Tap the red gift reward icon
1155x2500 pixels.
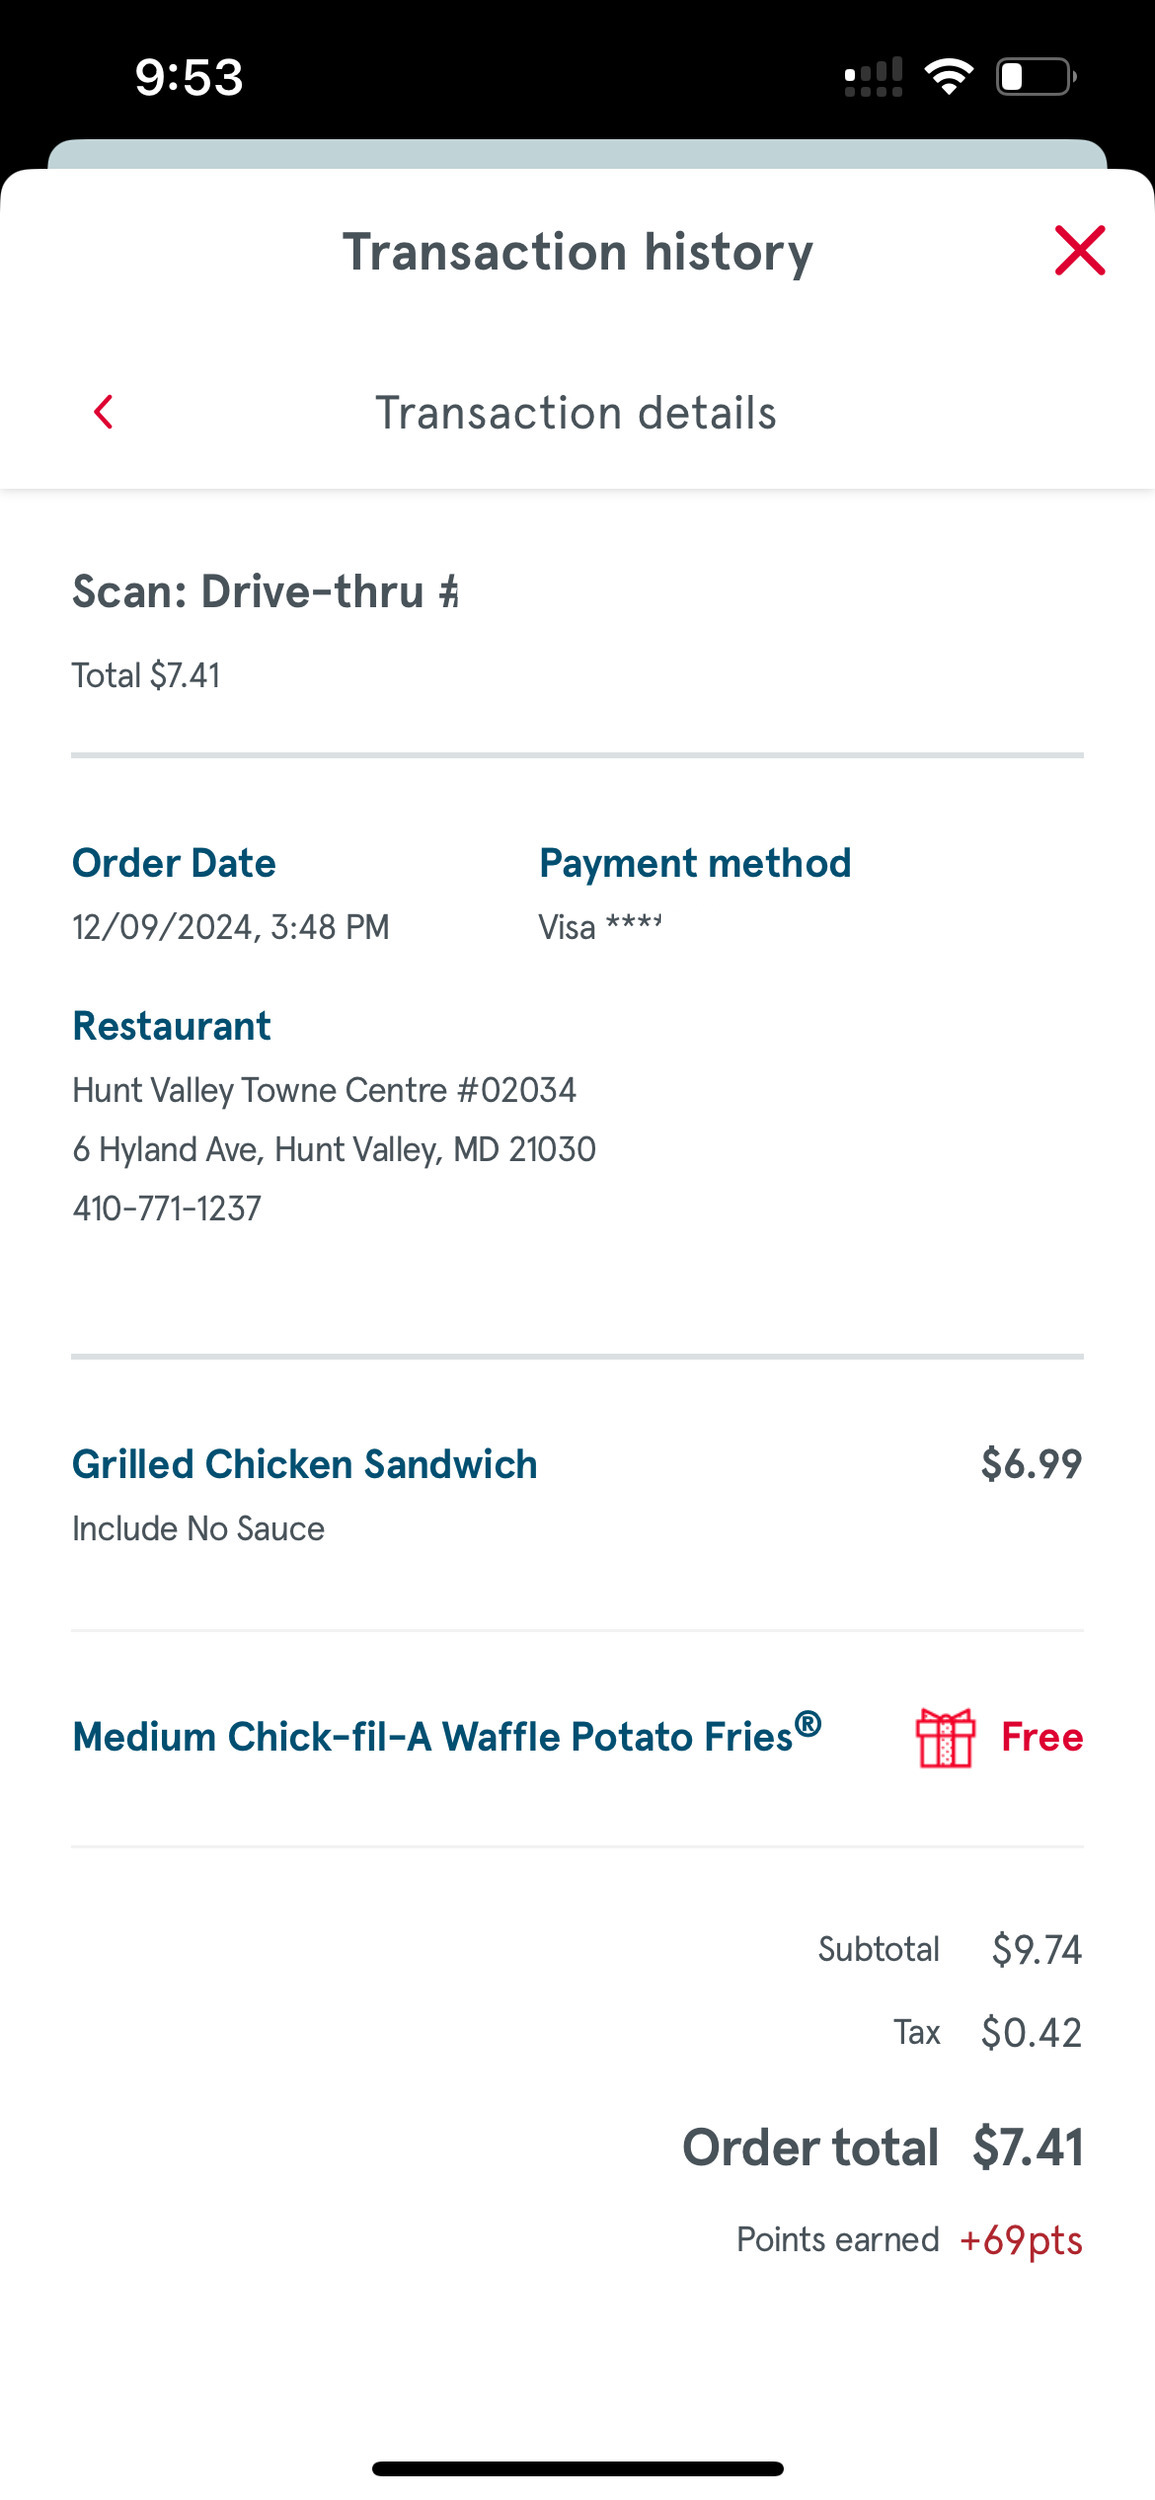944,1738
